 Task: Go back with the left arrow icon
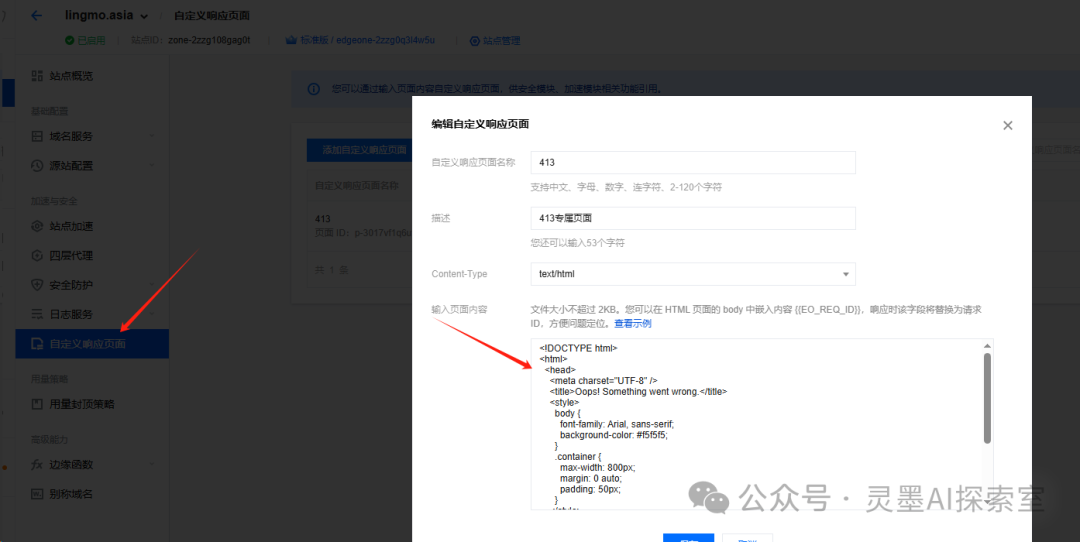point(37,15)
